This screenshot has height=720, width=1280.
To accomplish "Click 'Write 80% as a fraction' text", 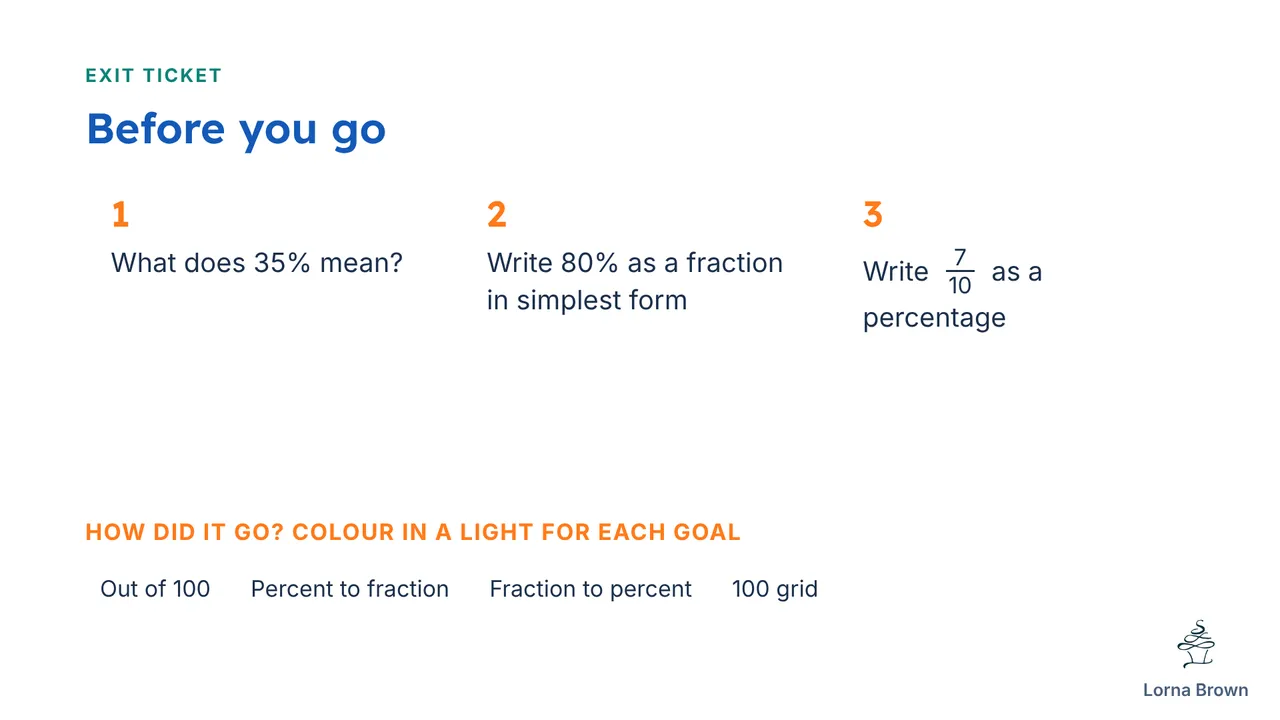I will (635, 263).
